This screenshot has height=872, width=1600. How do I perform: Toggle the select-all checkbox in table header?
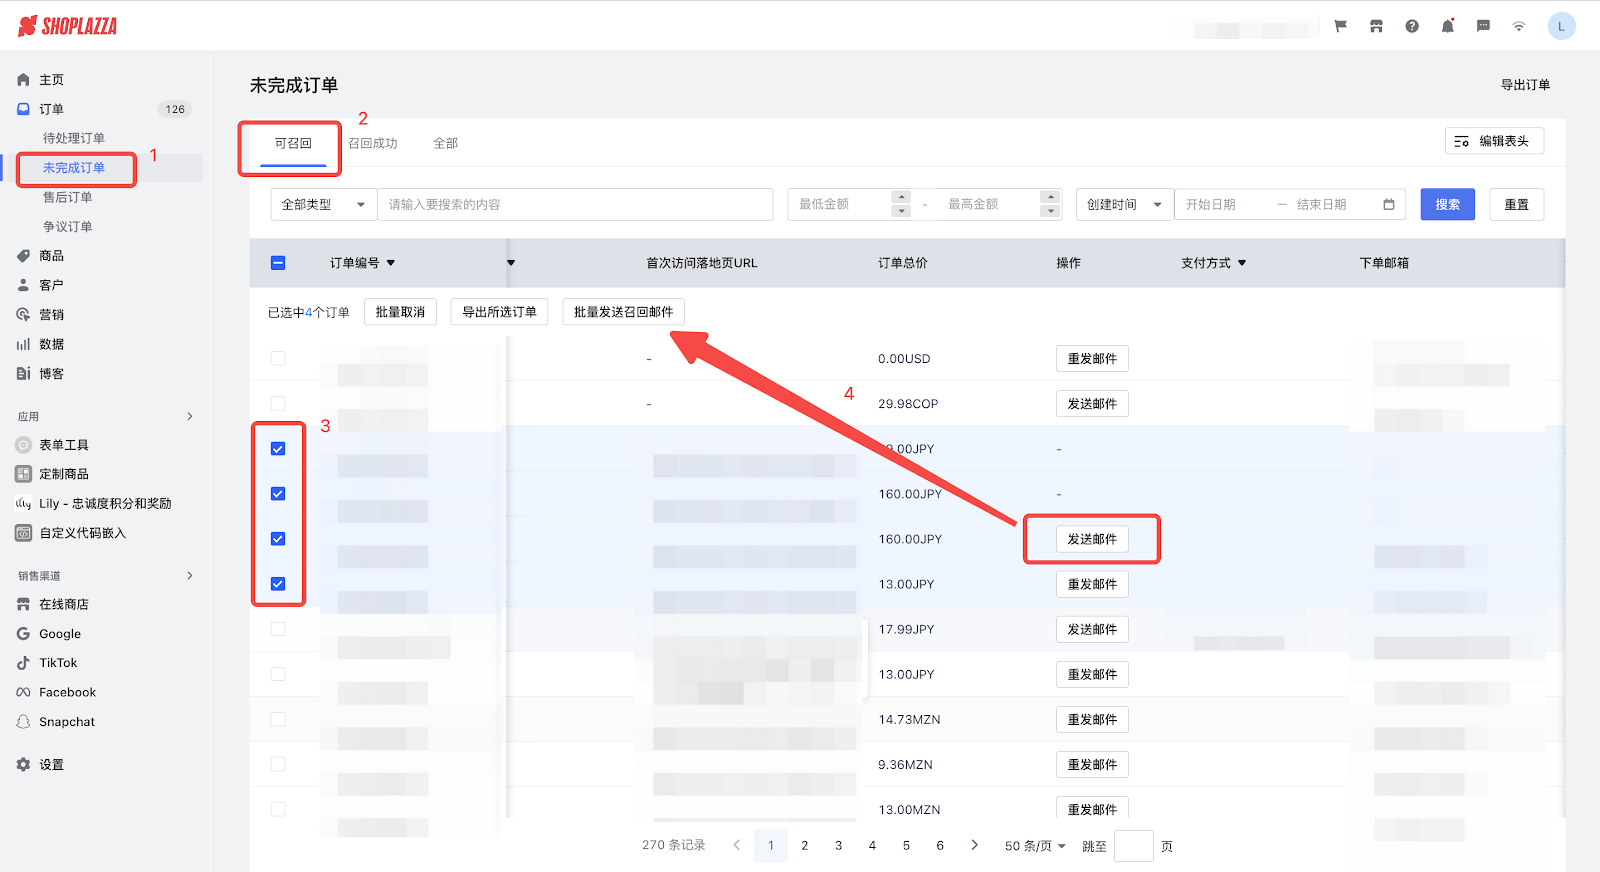coord(278,263)
